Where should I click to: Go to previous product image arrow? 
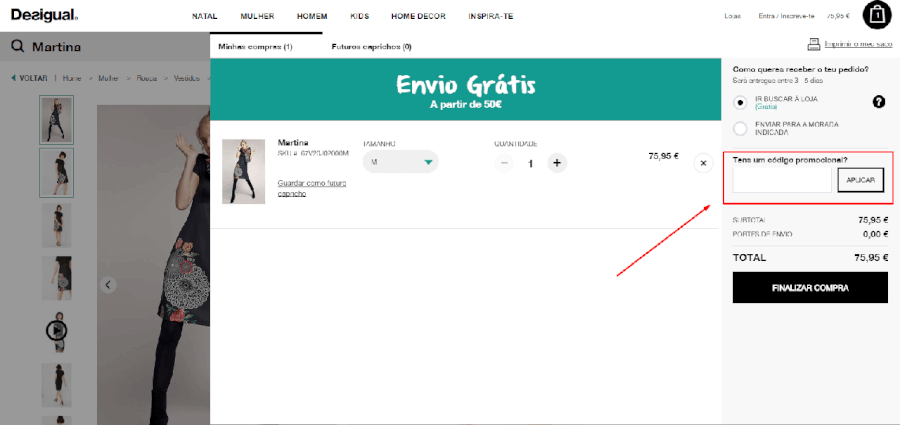[x=108, y=284]
